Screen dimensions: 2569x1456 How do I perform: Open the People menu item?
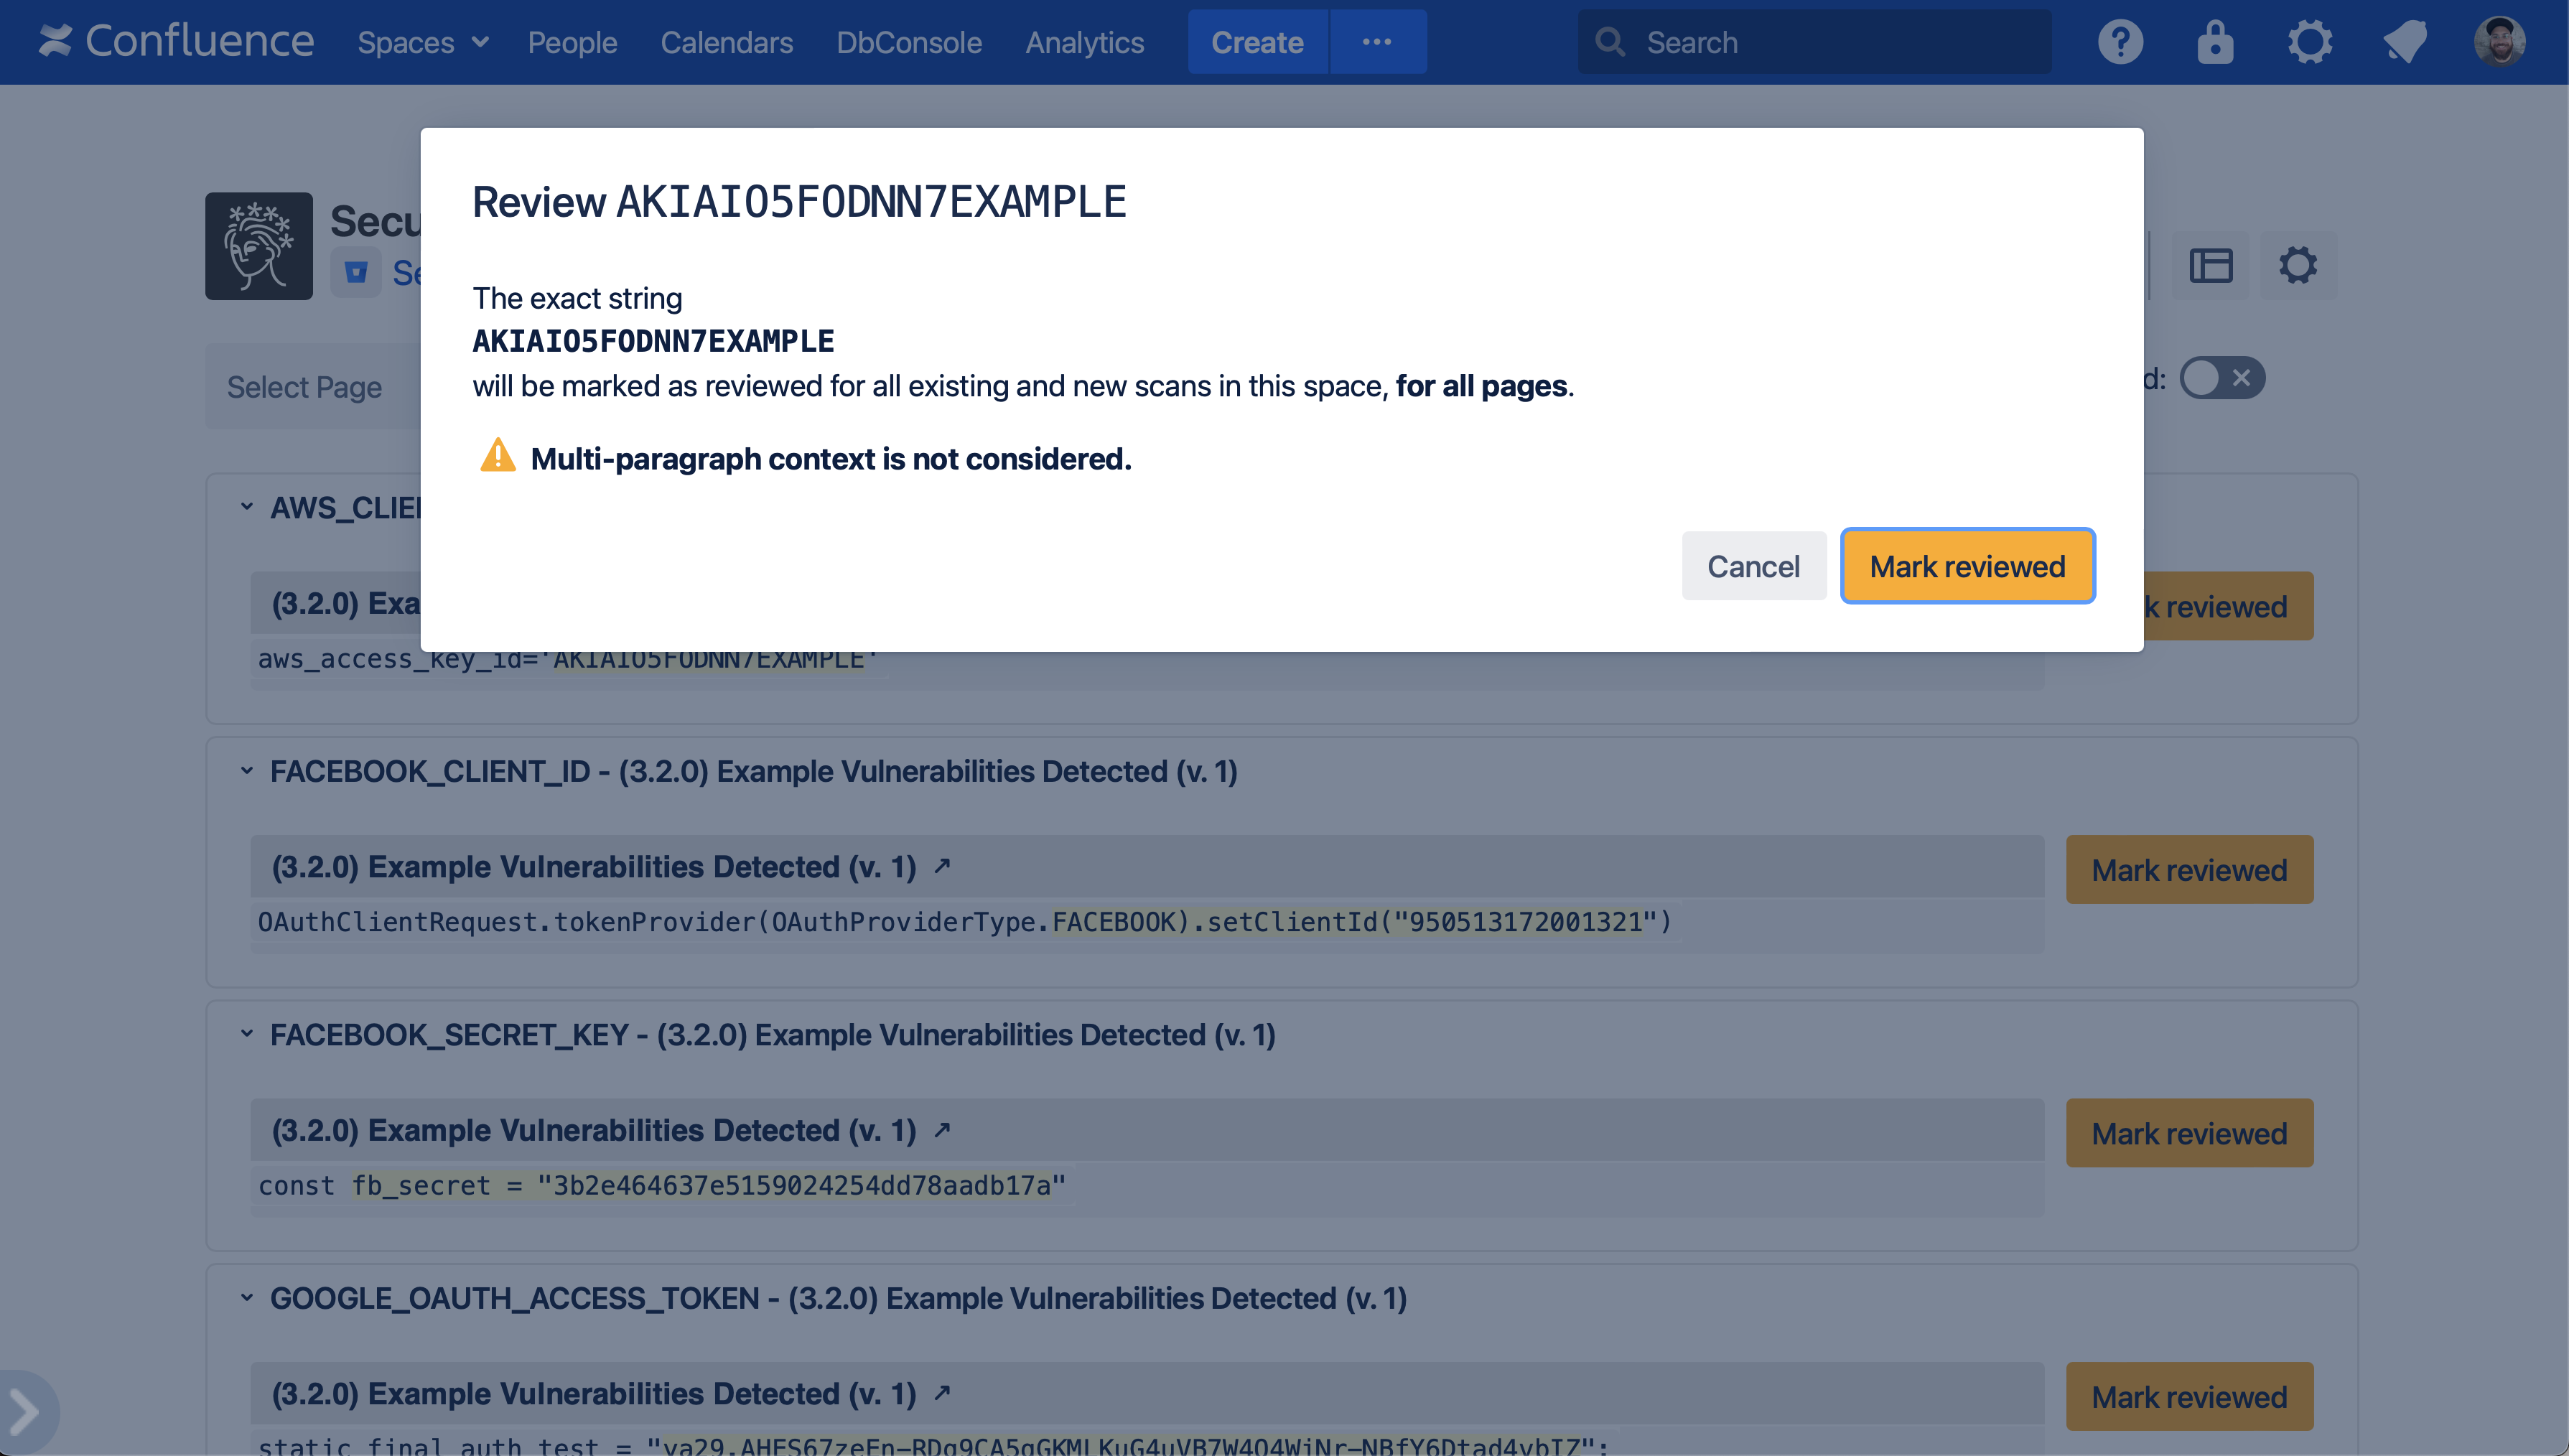572,42
